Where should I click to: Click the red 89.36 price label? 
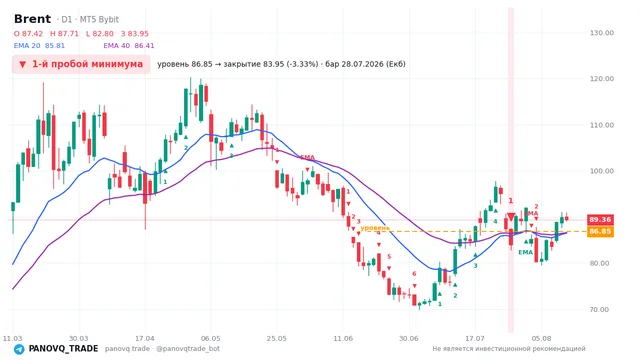click(600, 220)
